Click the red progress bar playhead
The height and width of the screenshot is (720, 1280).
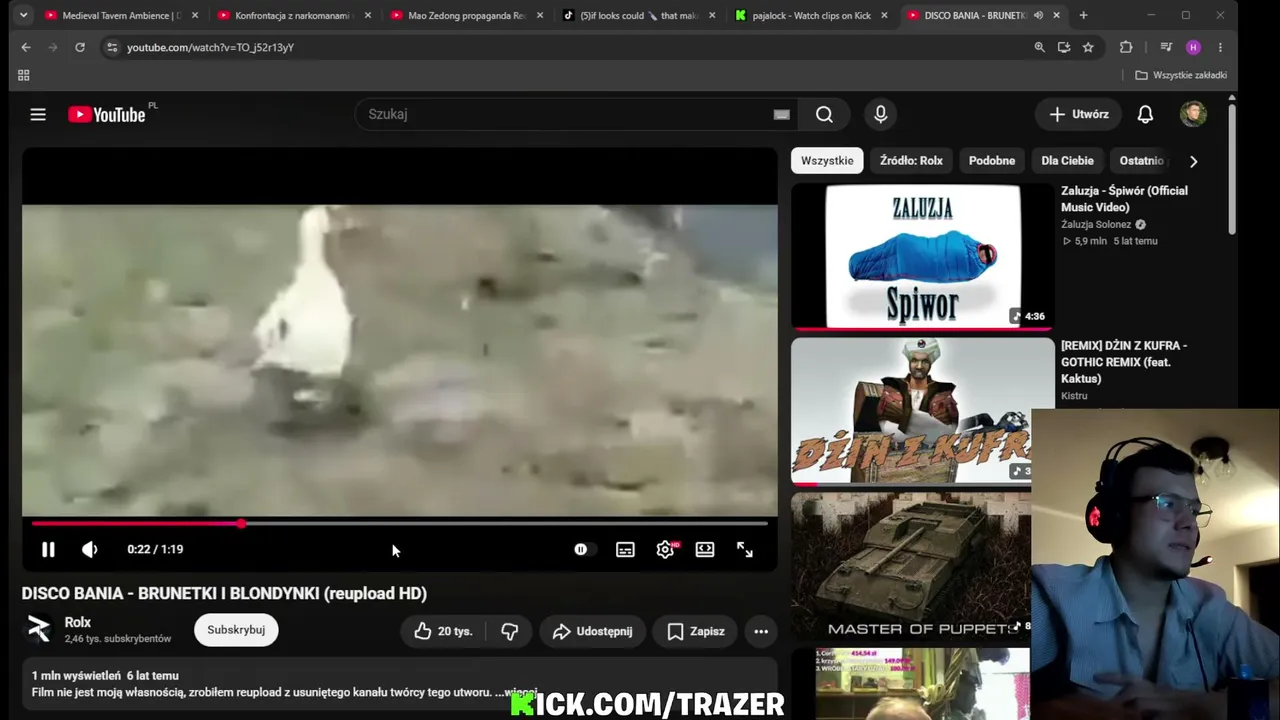tap(242, 523)
